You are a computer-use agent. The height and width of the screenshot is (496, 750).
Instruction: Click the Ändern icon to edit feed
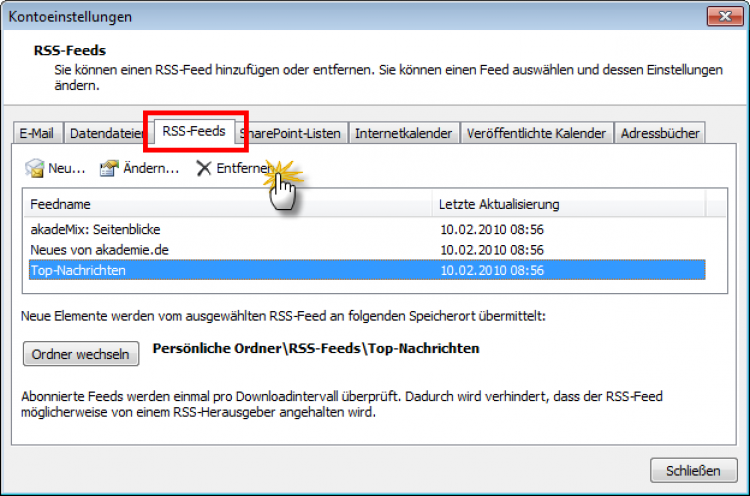[x=109, y=168]
